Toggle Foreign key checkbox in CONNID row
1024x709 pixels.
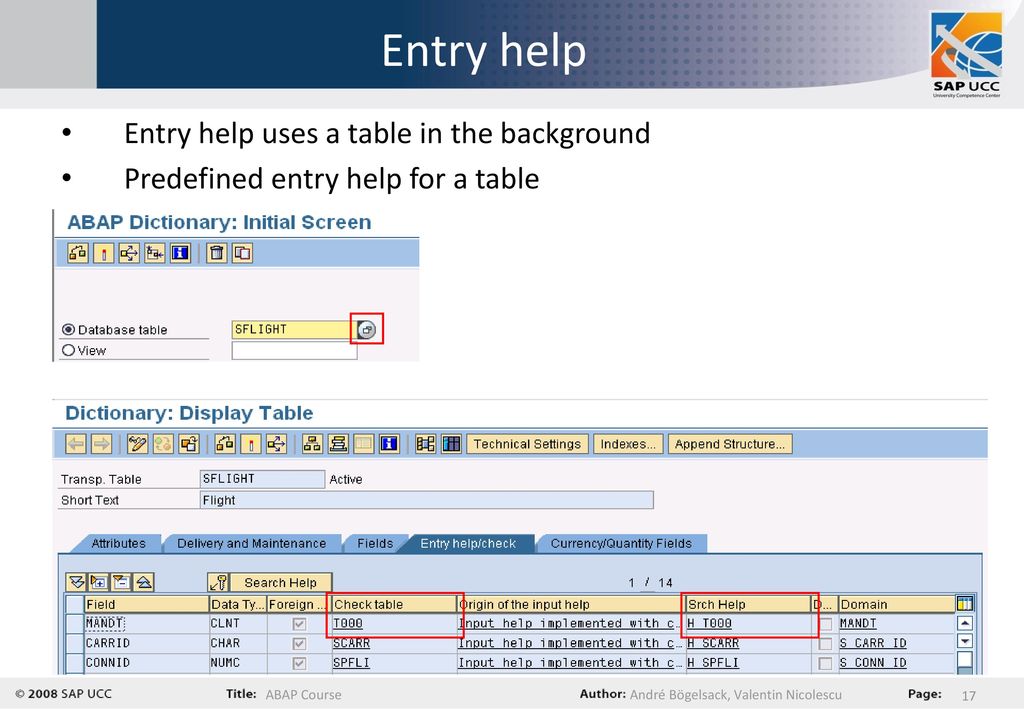299,663
